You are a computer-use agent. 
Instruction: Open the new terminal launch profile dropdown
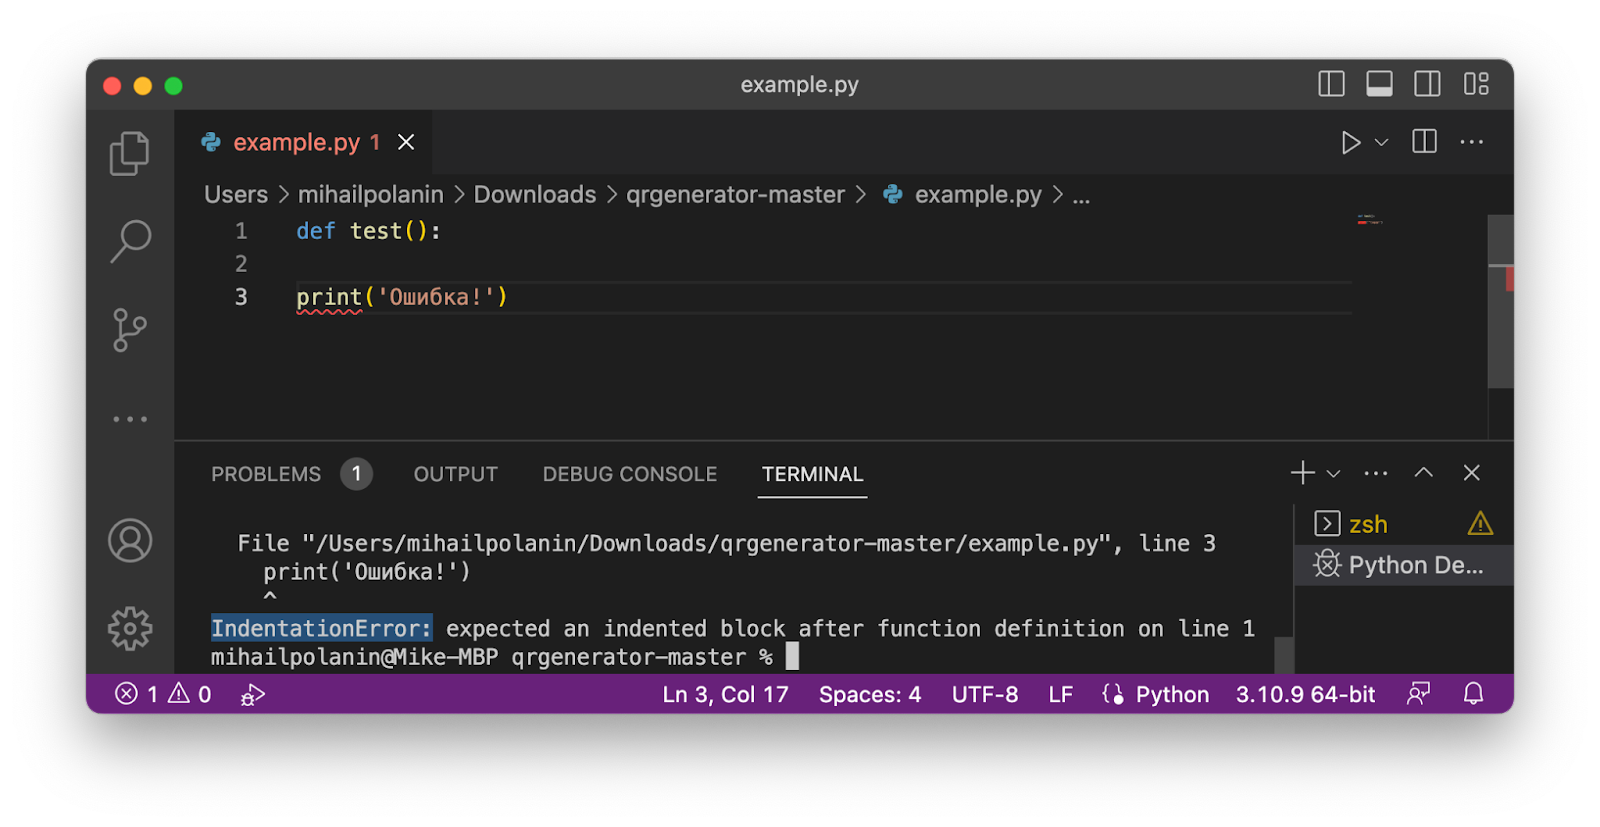(x=1333, y=474)
